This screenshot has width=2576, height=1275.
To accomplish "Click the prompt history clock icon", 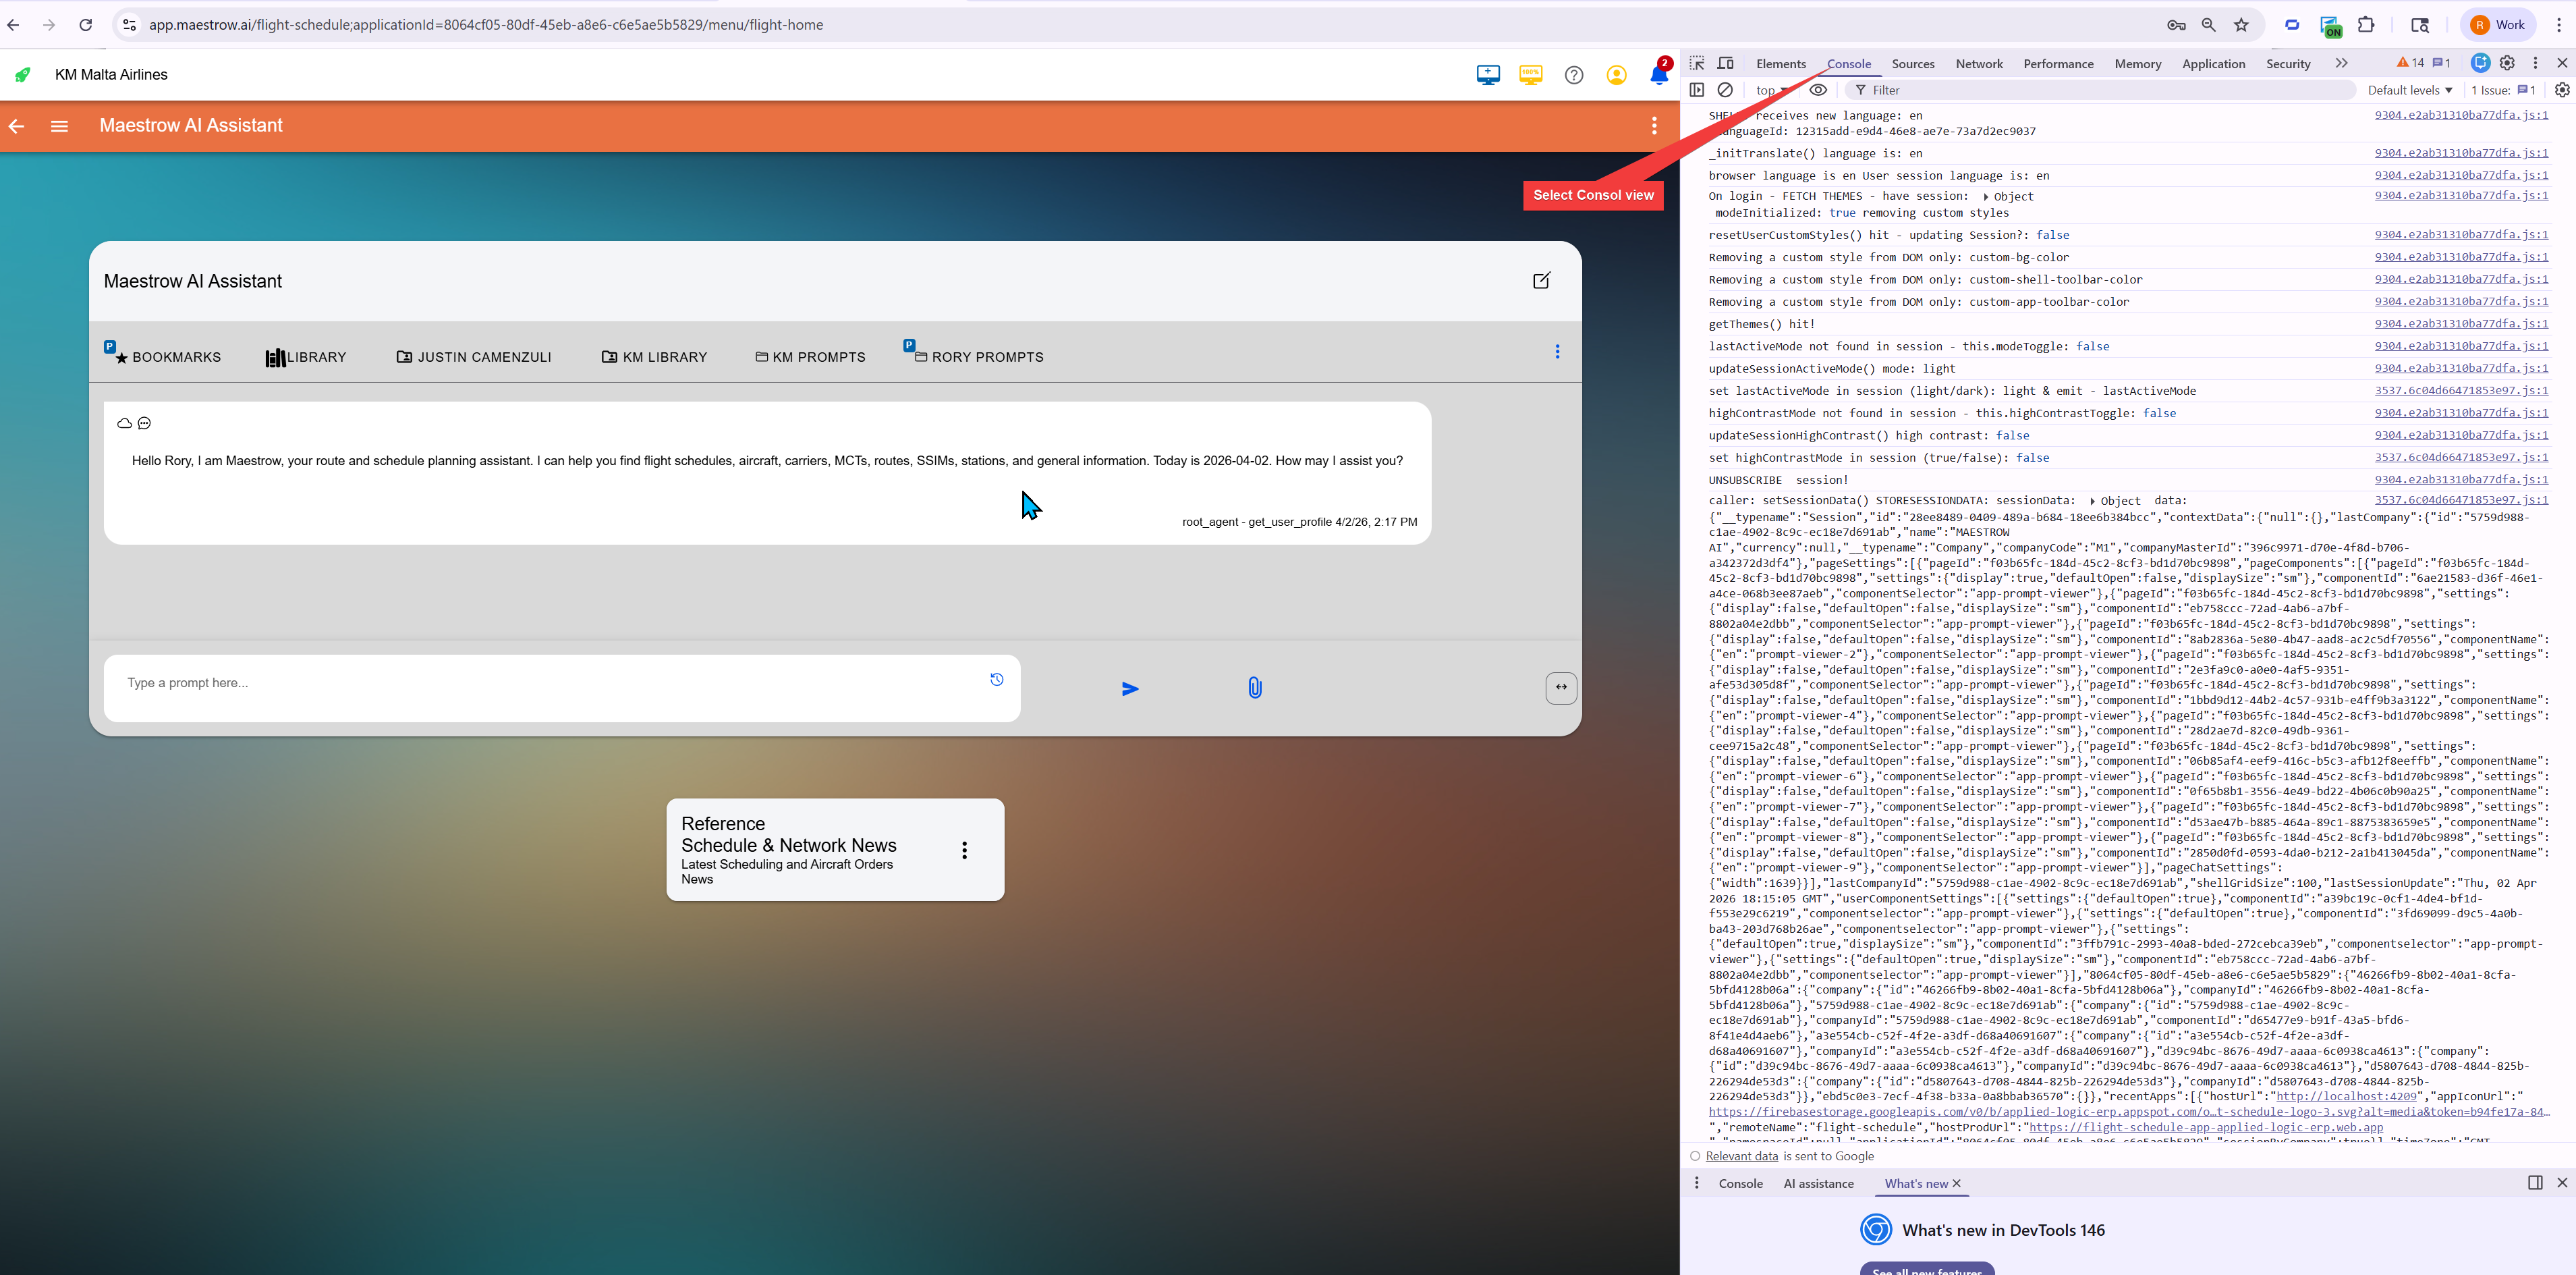I will (996, 680).
